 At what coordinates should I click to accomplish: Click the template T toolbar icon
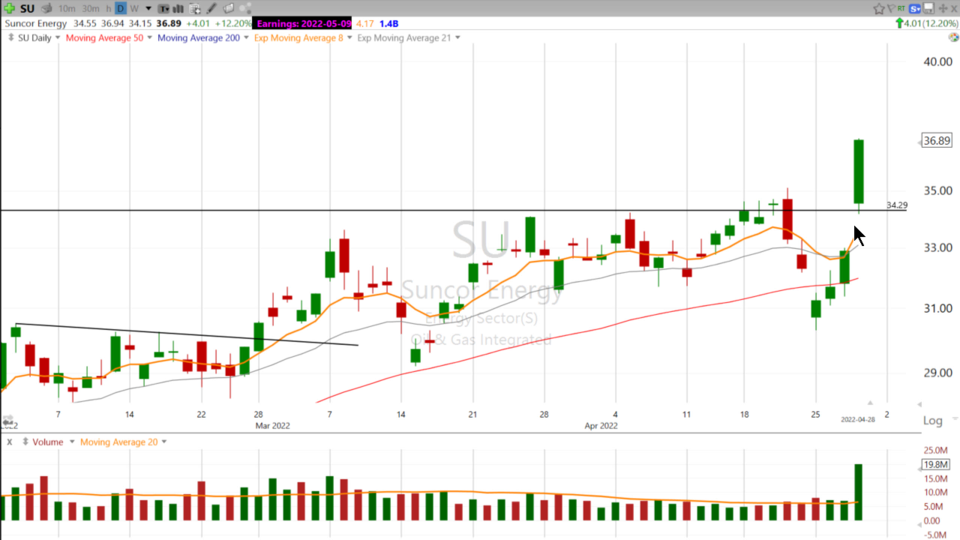click(164, 9)
